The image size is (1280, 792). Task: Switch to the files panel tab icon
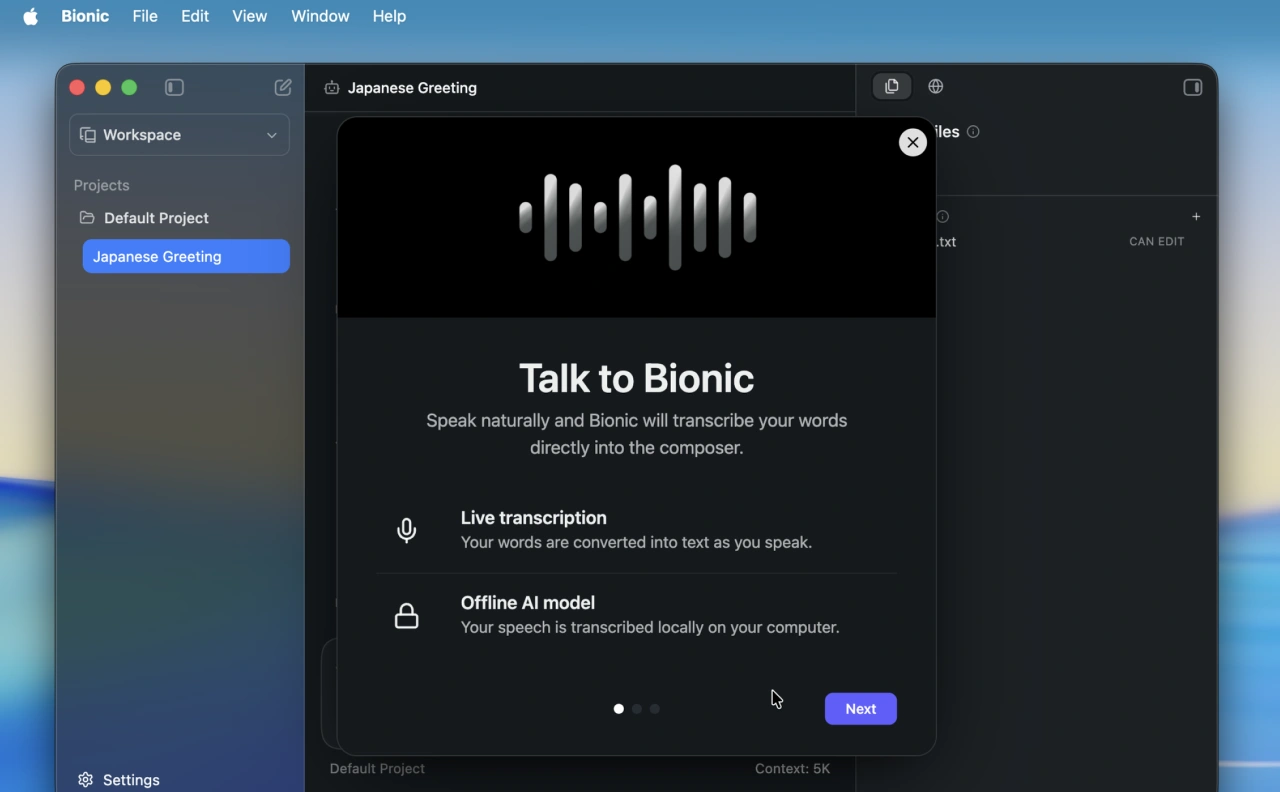click(892, 87)
